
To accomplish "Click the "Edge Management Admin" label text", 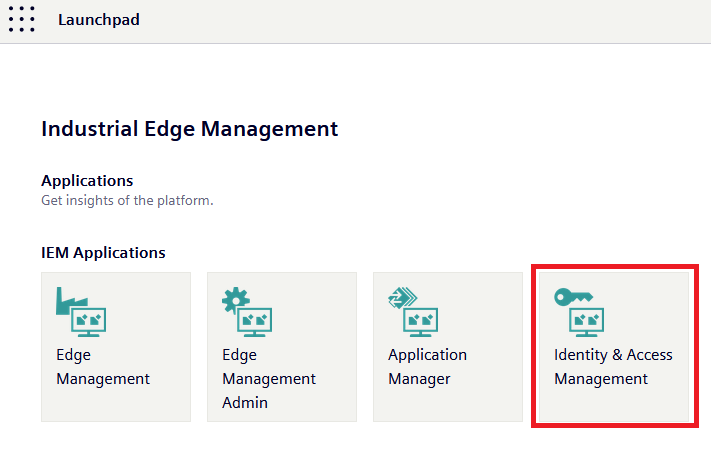I will coord(268,379).
